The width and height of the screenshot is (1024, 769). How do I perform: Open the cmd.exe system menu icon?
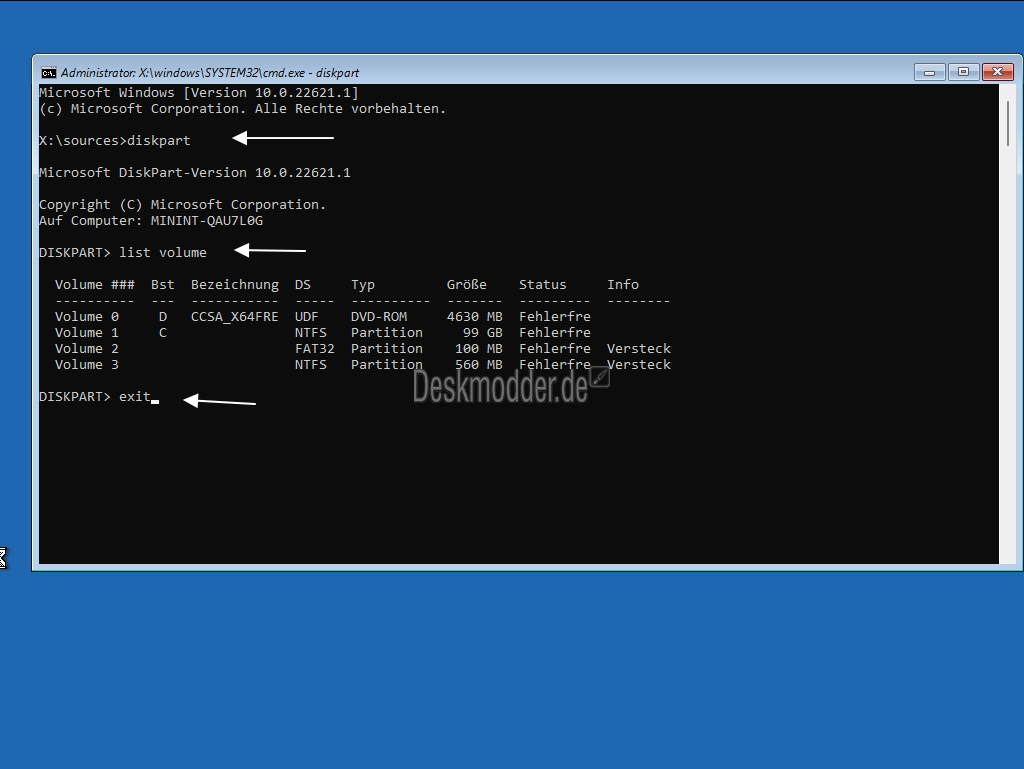pyautogui.click(x=49, y=72)
